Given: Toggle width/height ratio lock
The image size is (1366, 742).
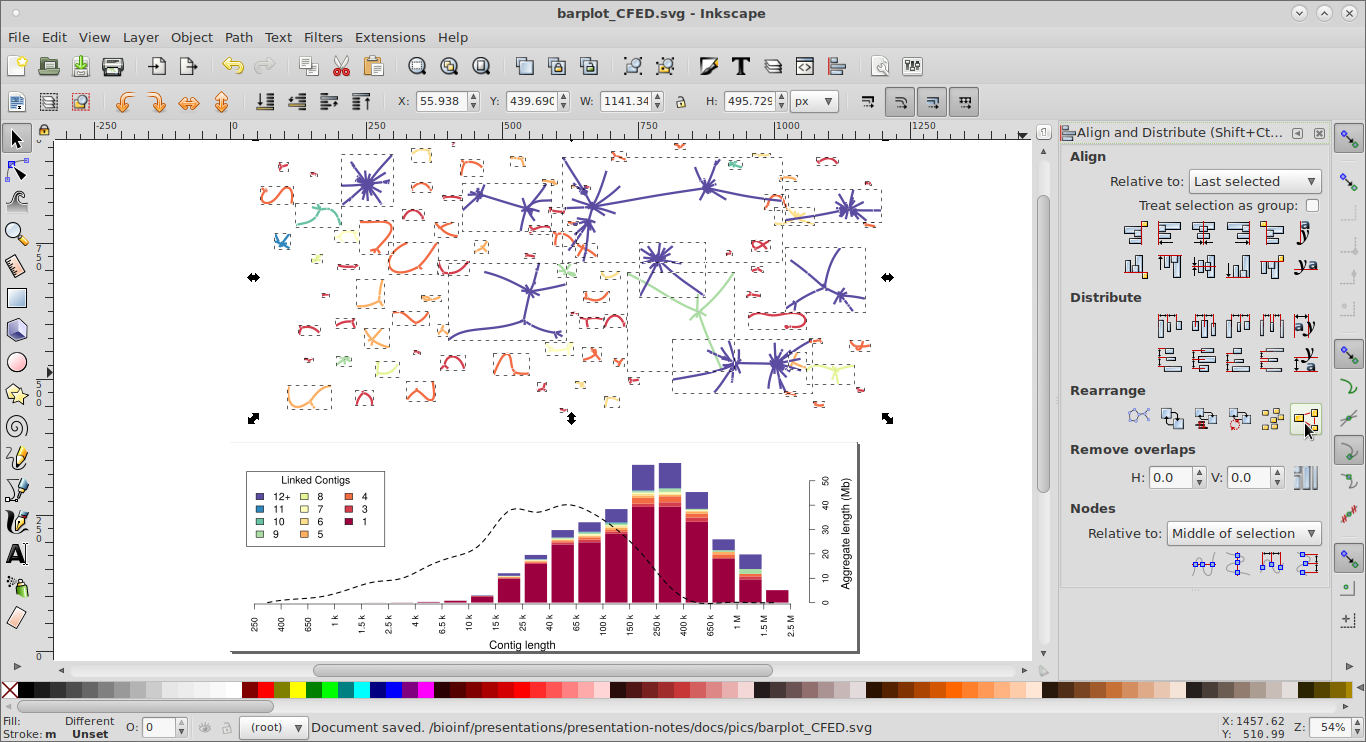Looking at the screenshot, I should click(x=681, y=102).
